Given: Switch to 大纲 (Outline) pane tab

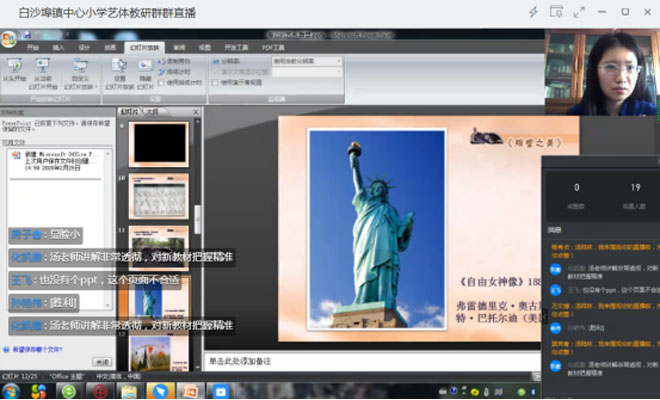Looking at the screenshot, I should pyautogui.click(x=153, y=112).
